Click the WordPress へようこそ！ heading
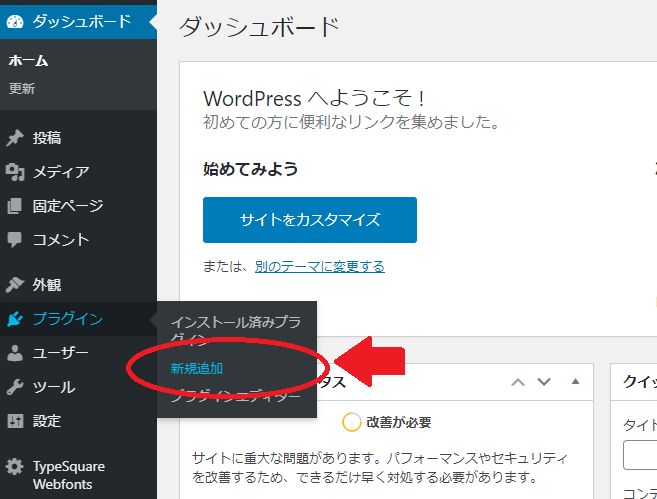 pyautogui.click(x=314, y=99)
